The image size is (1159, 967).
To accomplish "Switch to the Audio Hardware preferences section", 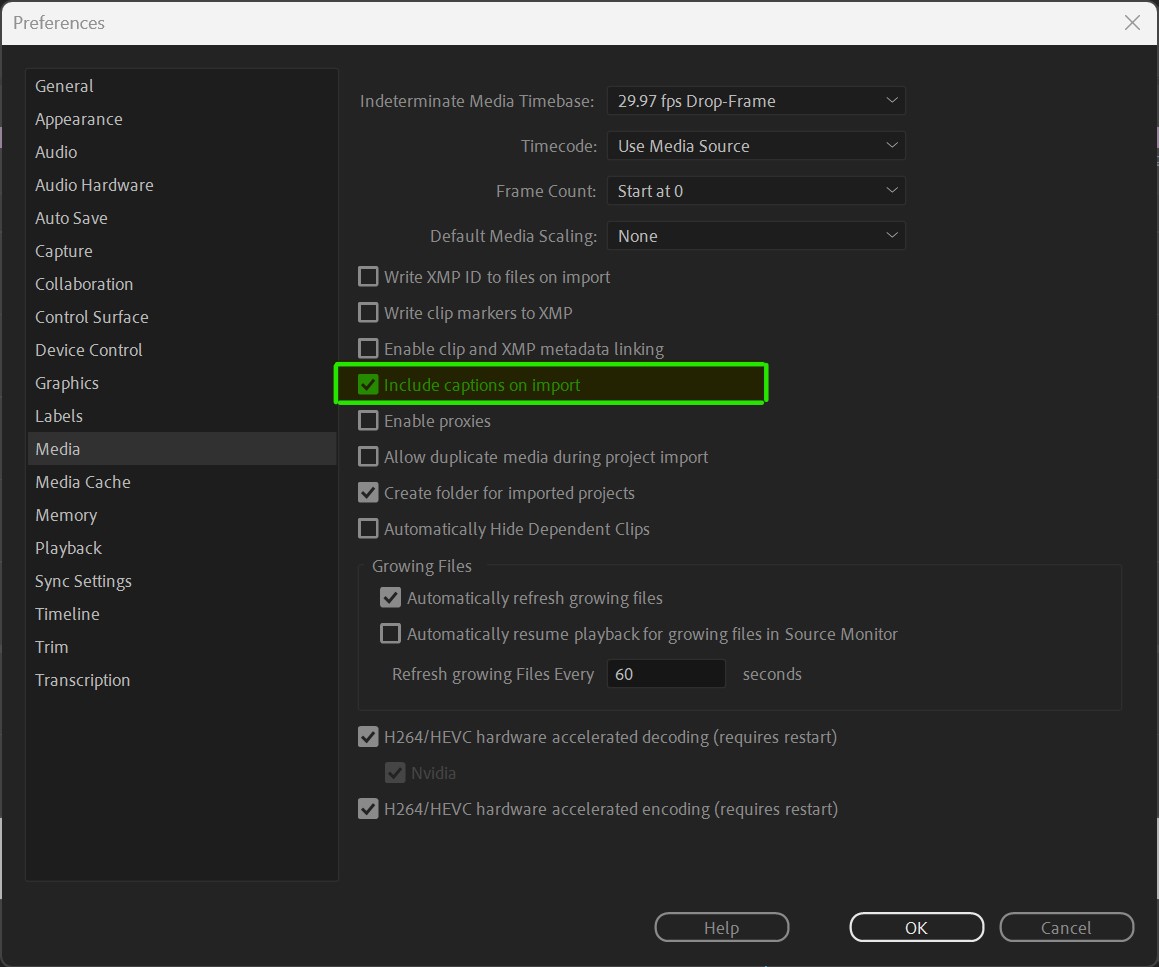I will click(94, 184).
